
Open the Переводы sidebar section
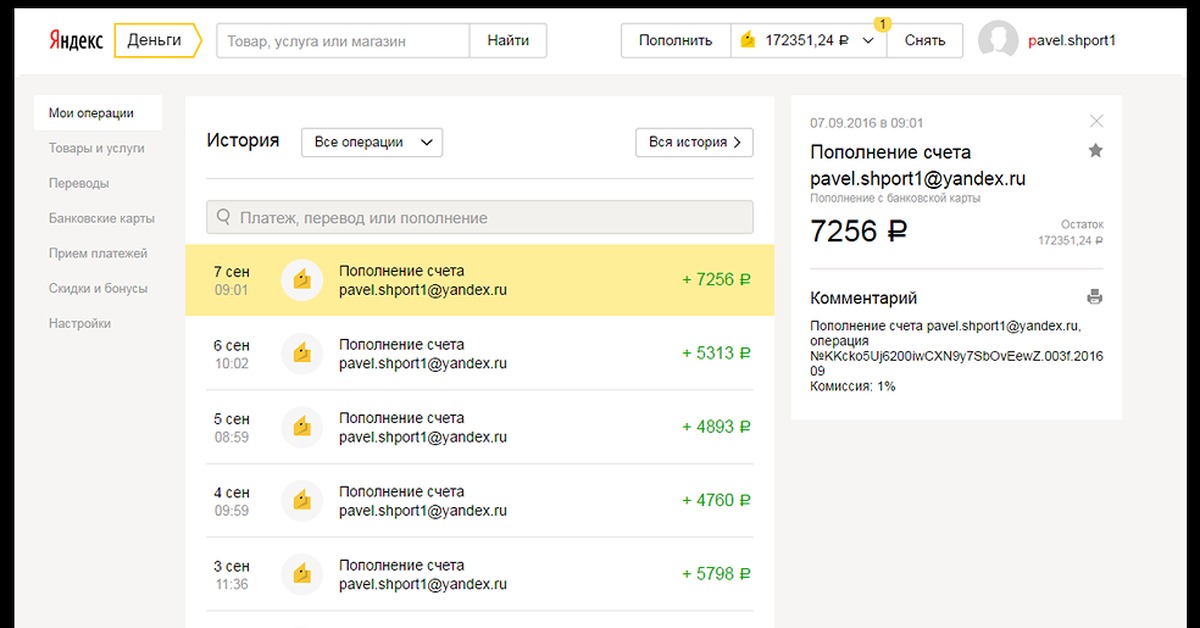pos(79,183)
